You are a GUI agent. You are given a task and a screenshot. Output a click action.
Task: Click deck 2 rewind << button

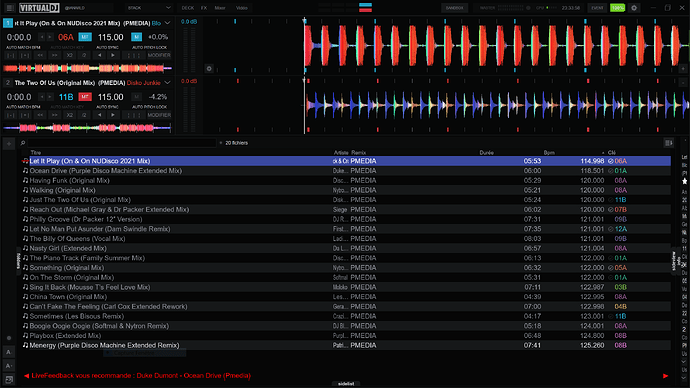click(40, 115)
